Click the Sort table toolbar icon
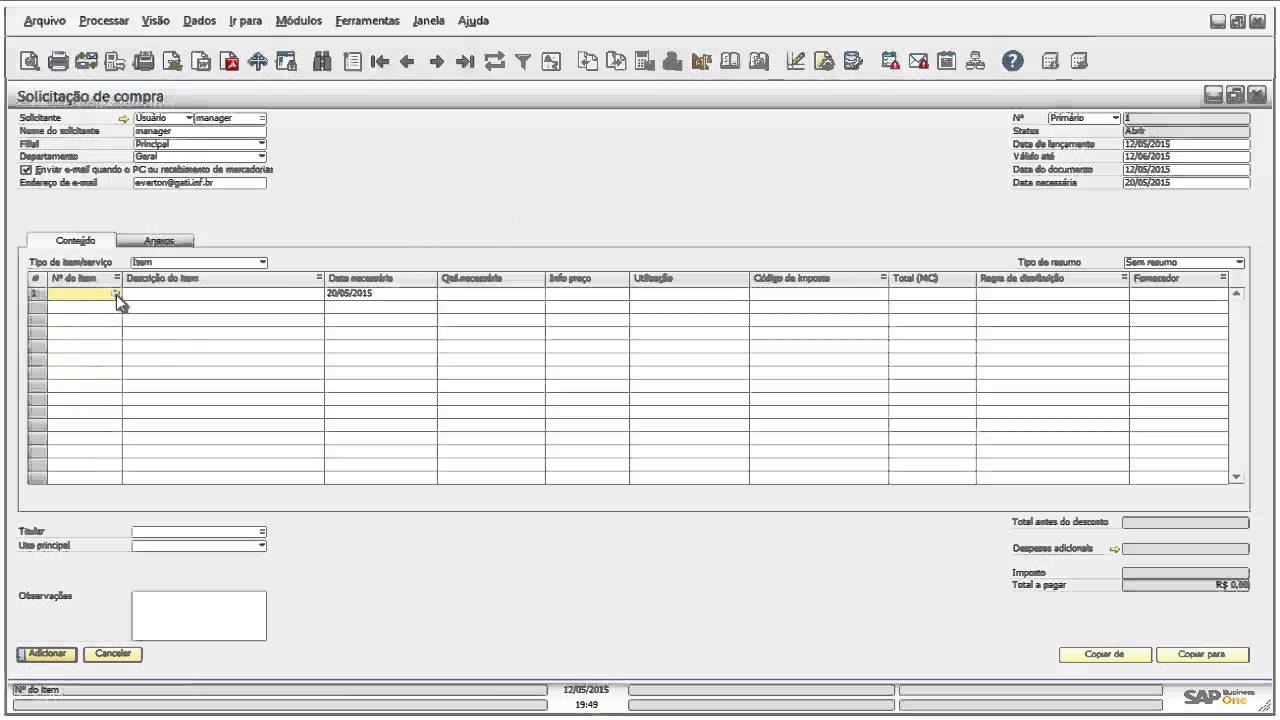The width and height of the screenshot is (1280, 720). pyautogui.click(x=551, y=61)
